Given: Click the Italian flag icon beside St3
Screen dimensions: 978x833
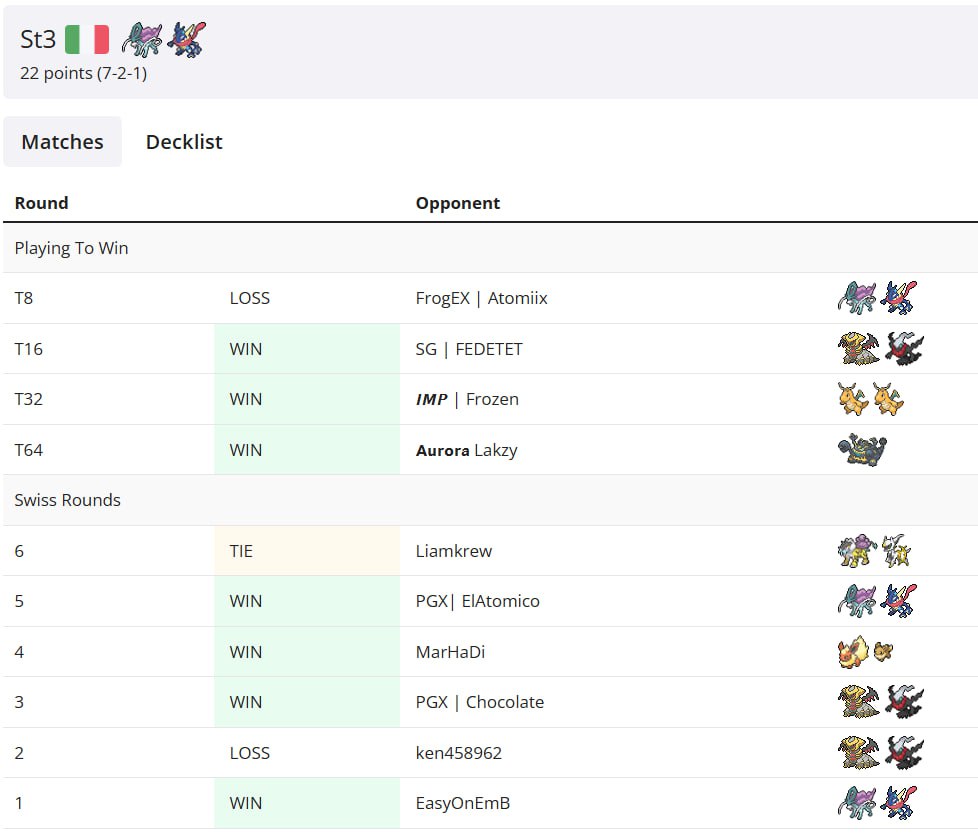Looking at the screenshot, I should (x=87, y=39).
